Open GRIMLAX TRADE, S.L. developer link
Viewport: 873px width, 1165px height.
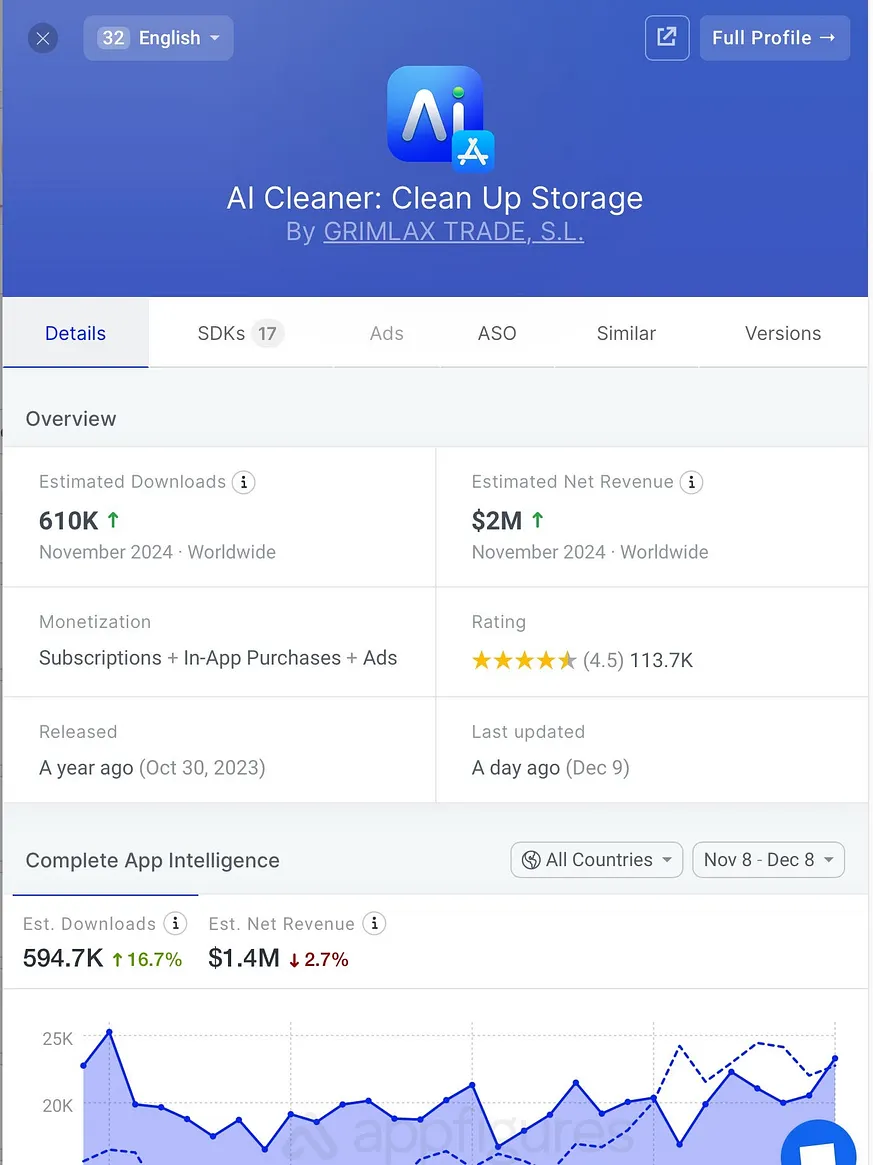click(x=453, y=232)
